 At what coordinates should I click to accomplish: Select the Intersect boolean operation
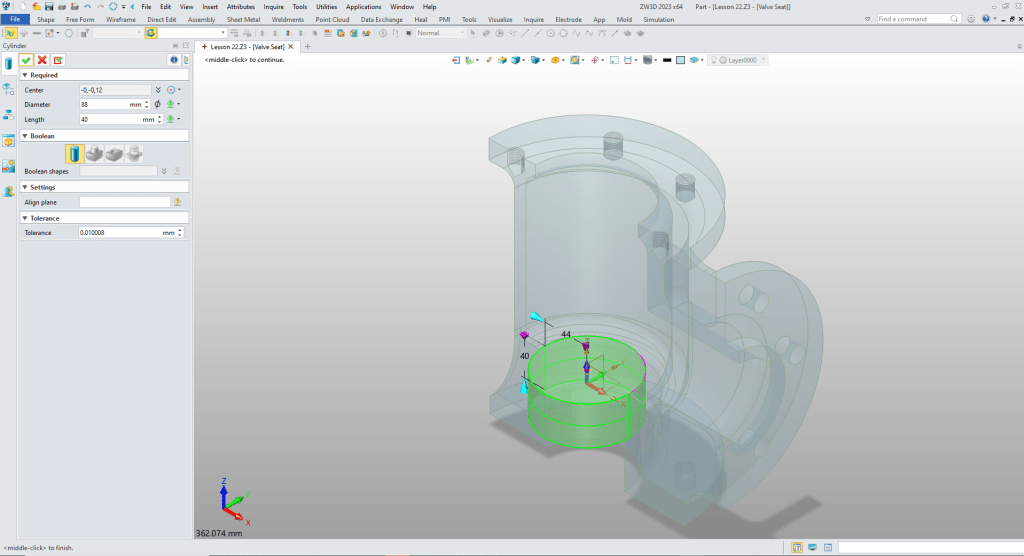pyautogui.click(x=133, y=153)
